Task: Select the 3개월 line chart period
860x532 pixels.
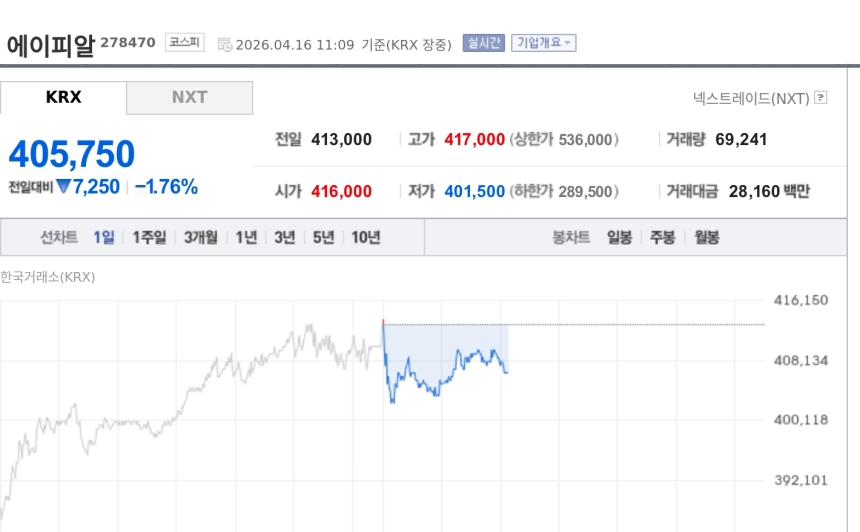Action: (x=200, y=237)
